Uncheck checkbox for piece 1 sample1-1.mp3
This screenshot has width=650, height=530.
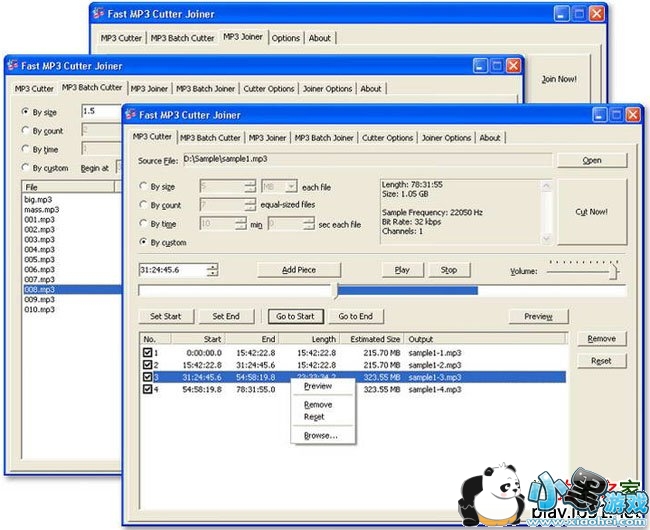[x=147, y=353]
